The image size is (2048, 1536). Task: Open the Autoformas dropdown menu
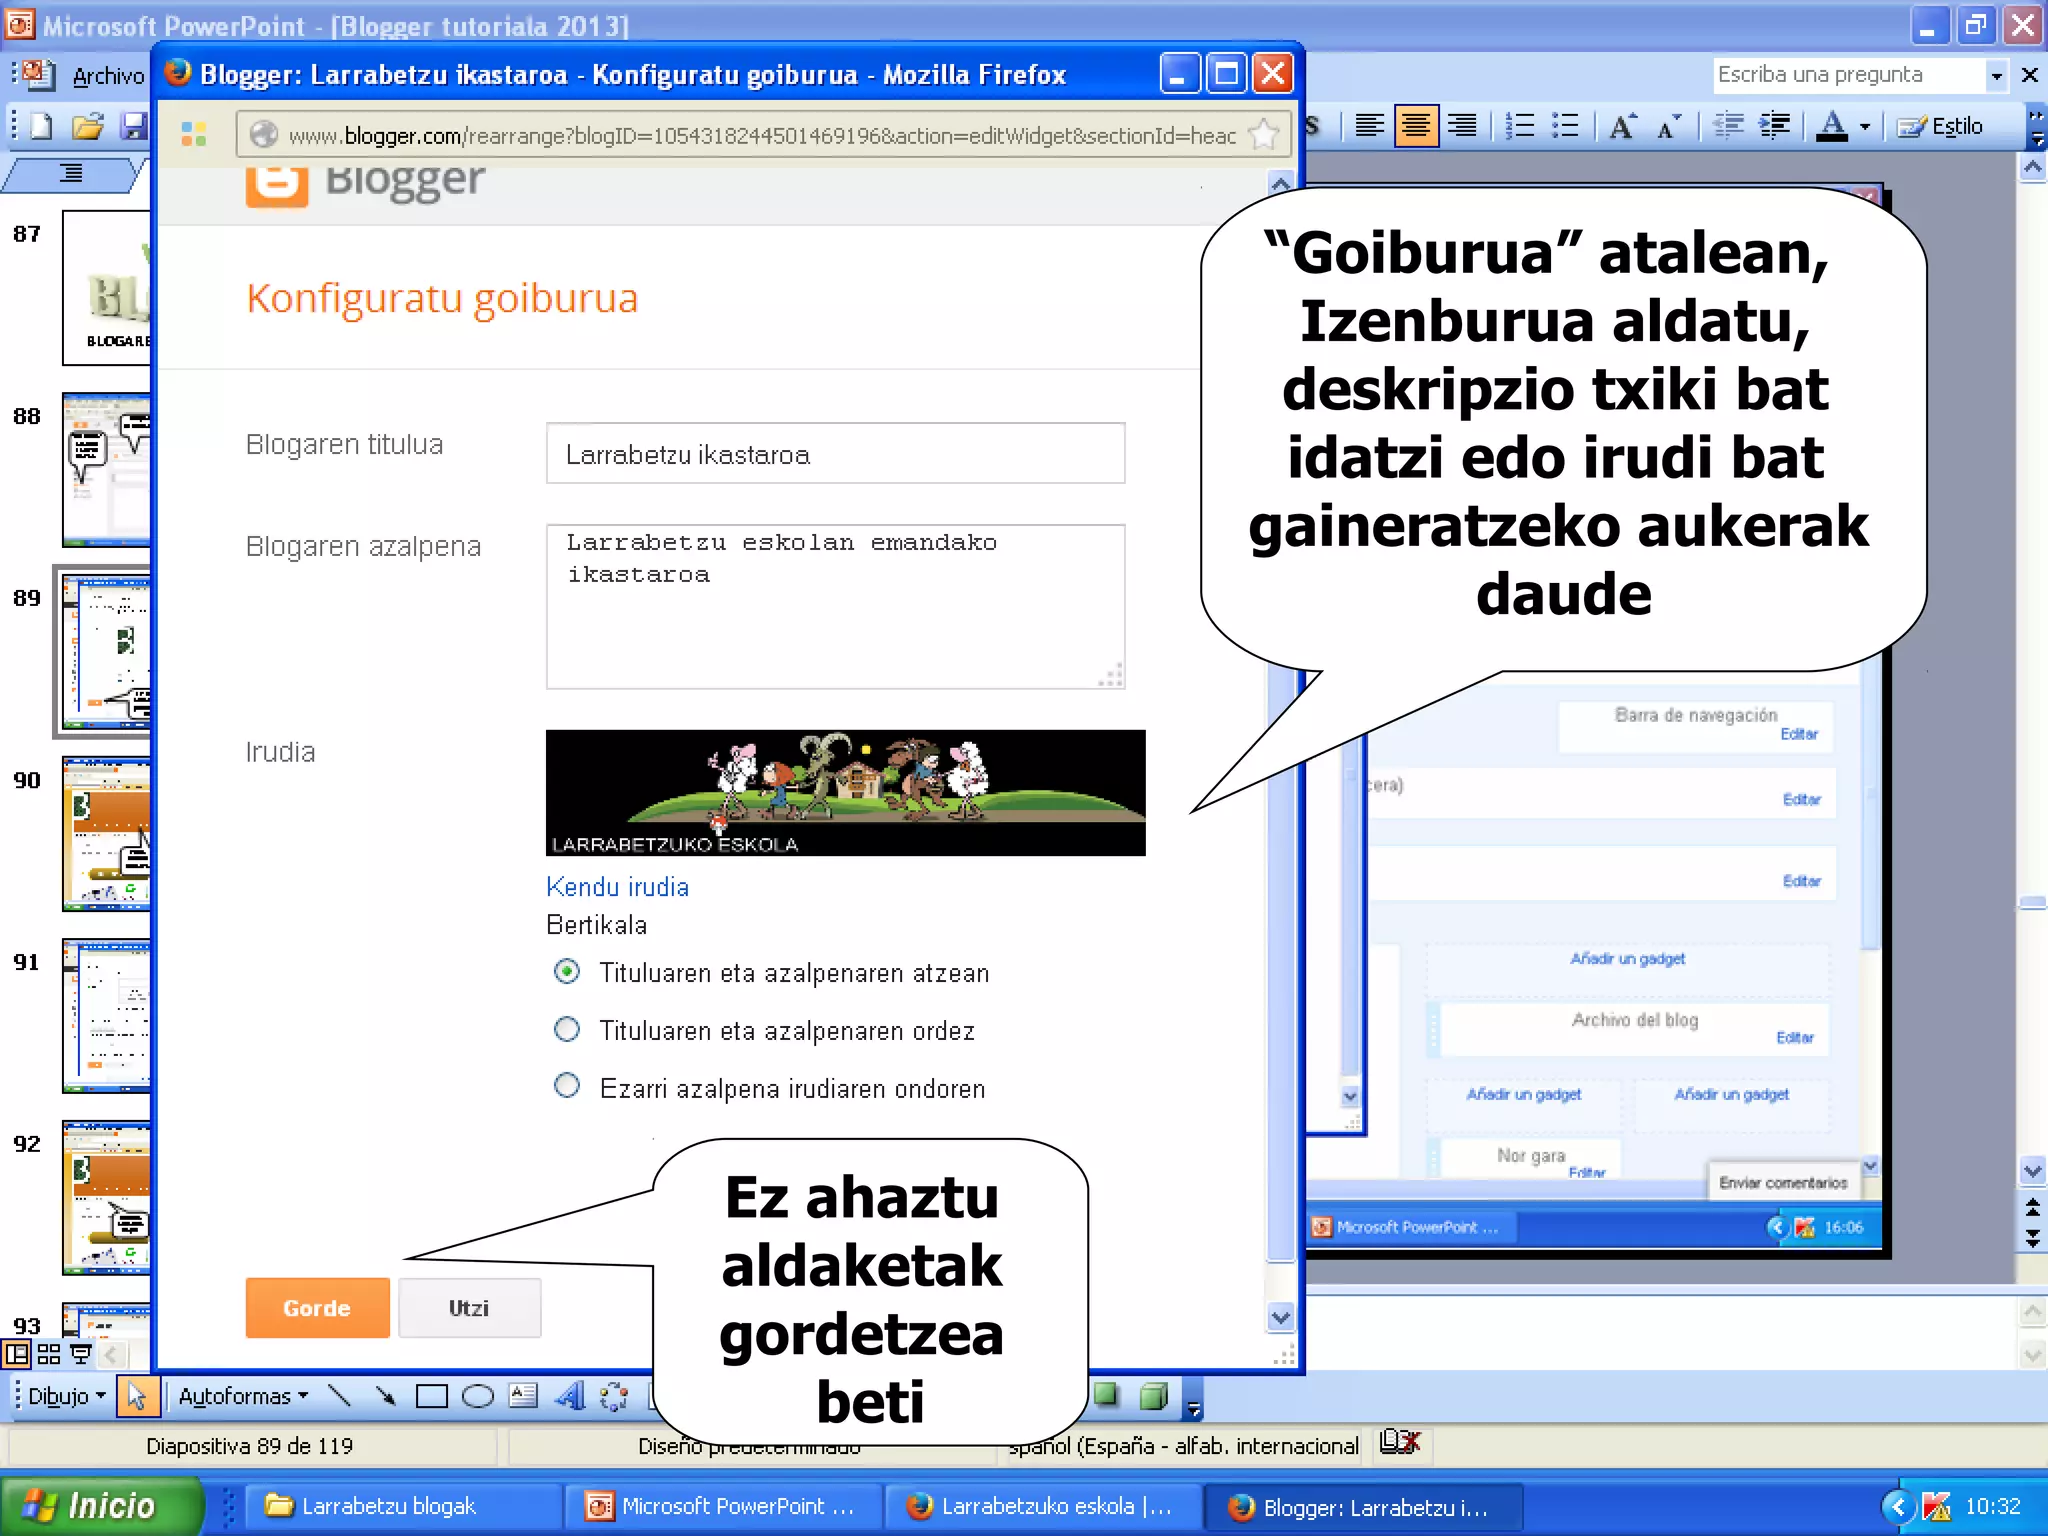click(x=244, y=1396)
